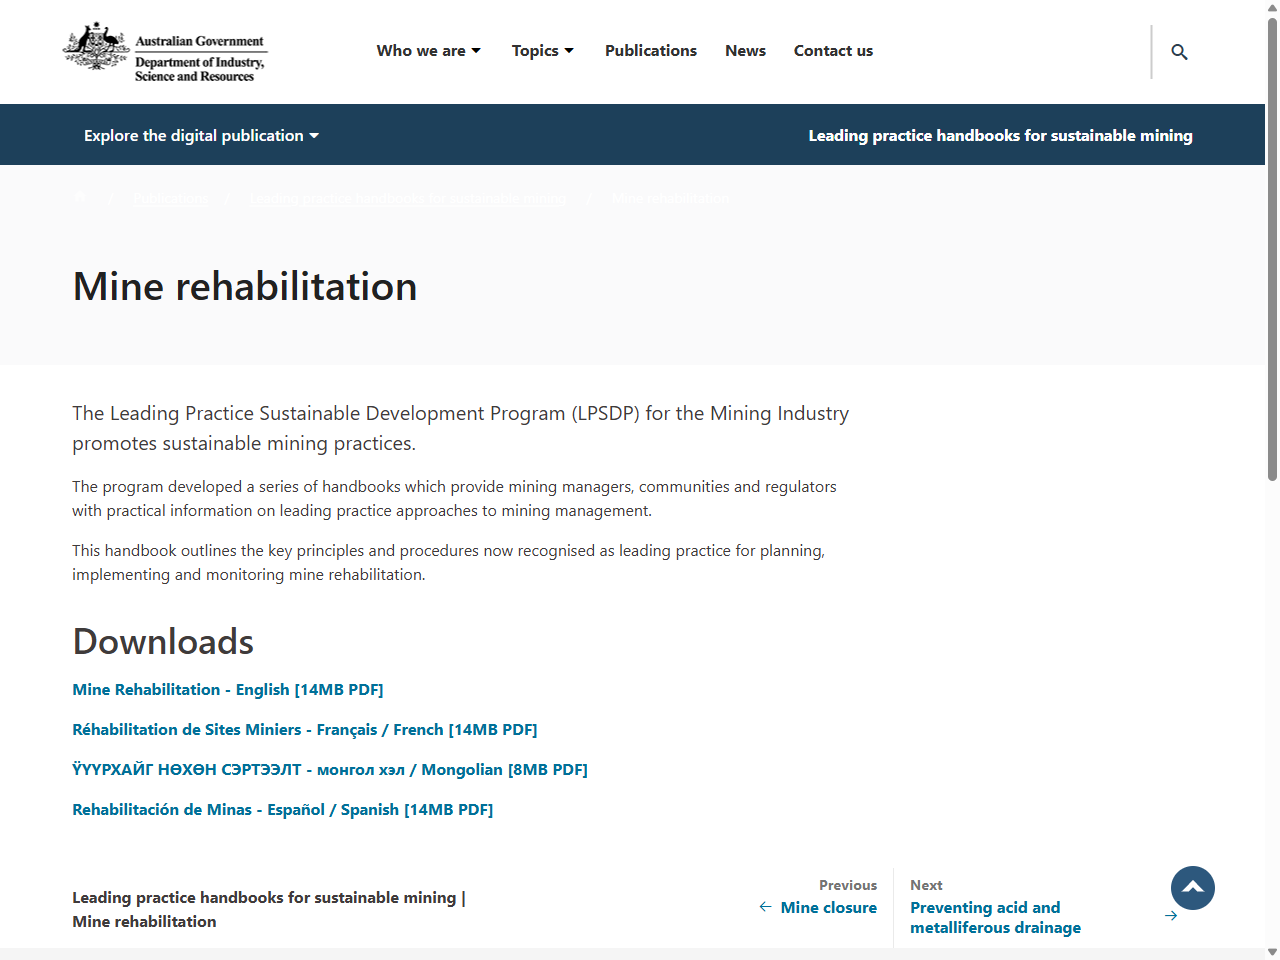1280x960 pixels.
Task: Click the Mine rehabilitation breadcrumb text
Action: click(670, 198)
